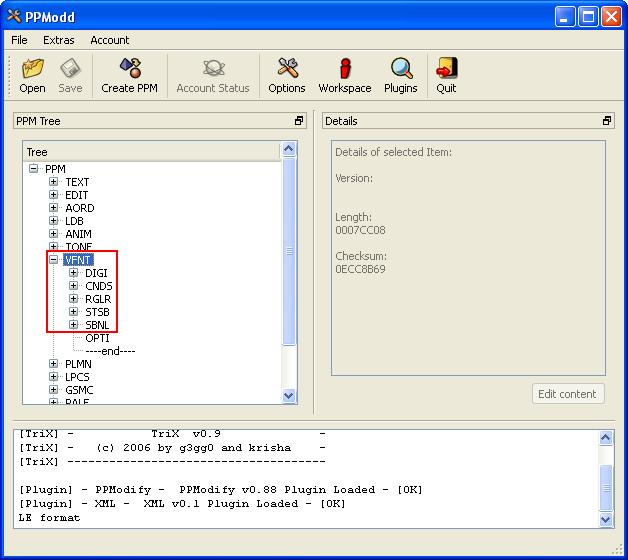
Task: Select the ----end---- tree item
Action: [x=111, y=351]
